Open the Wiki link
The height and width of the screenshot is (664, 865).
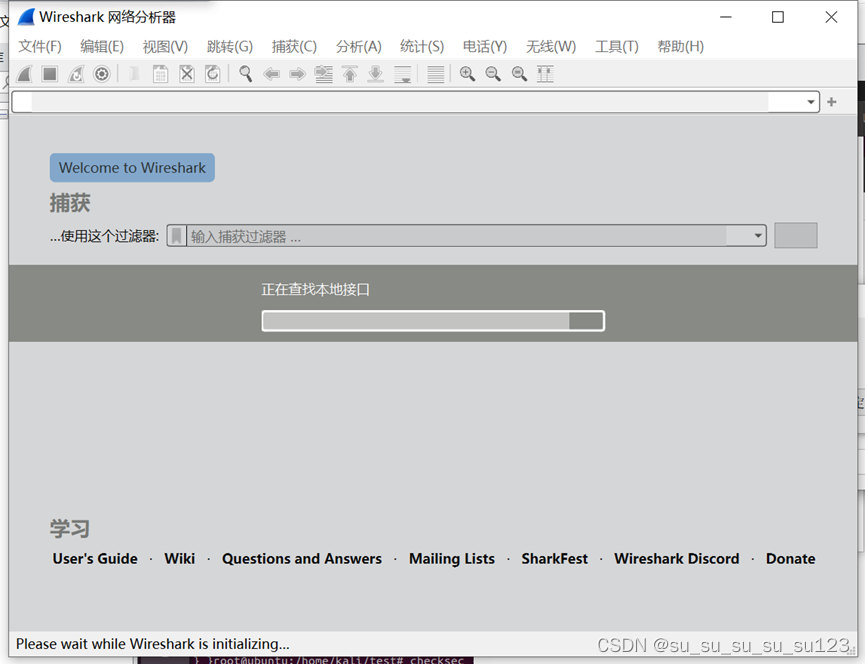coord(180,559)
